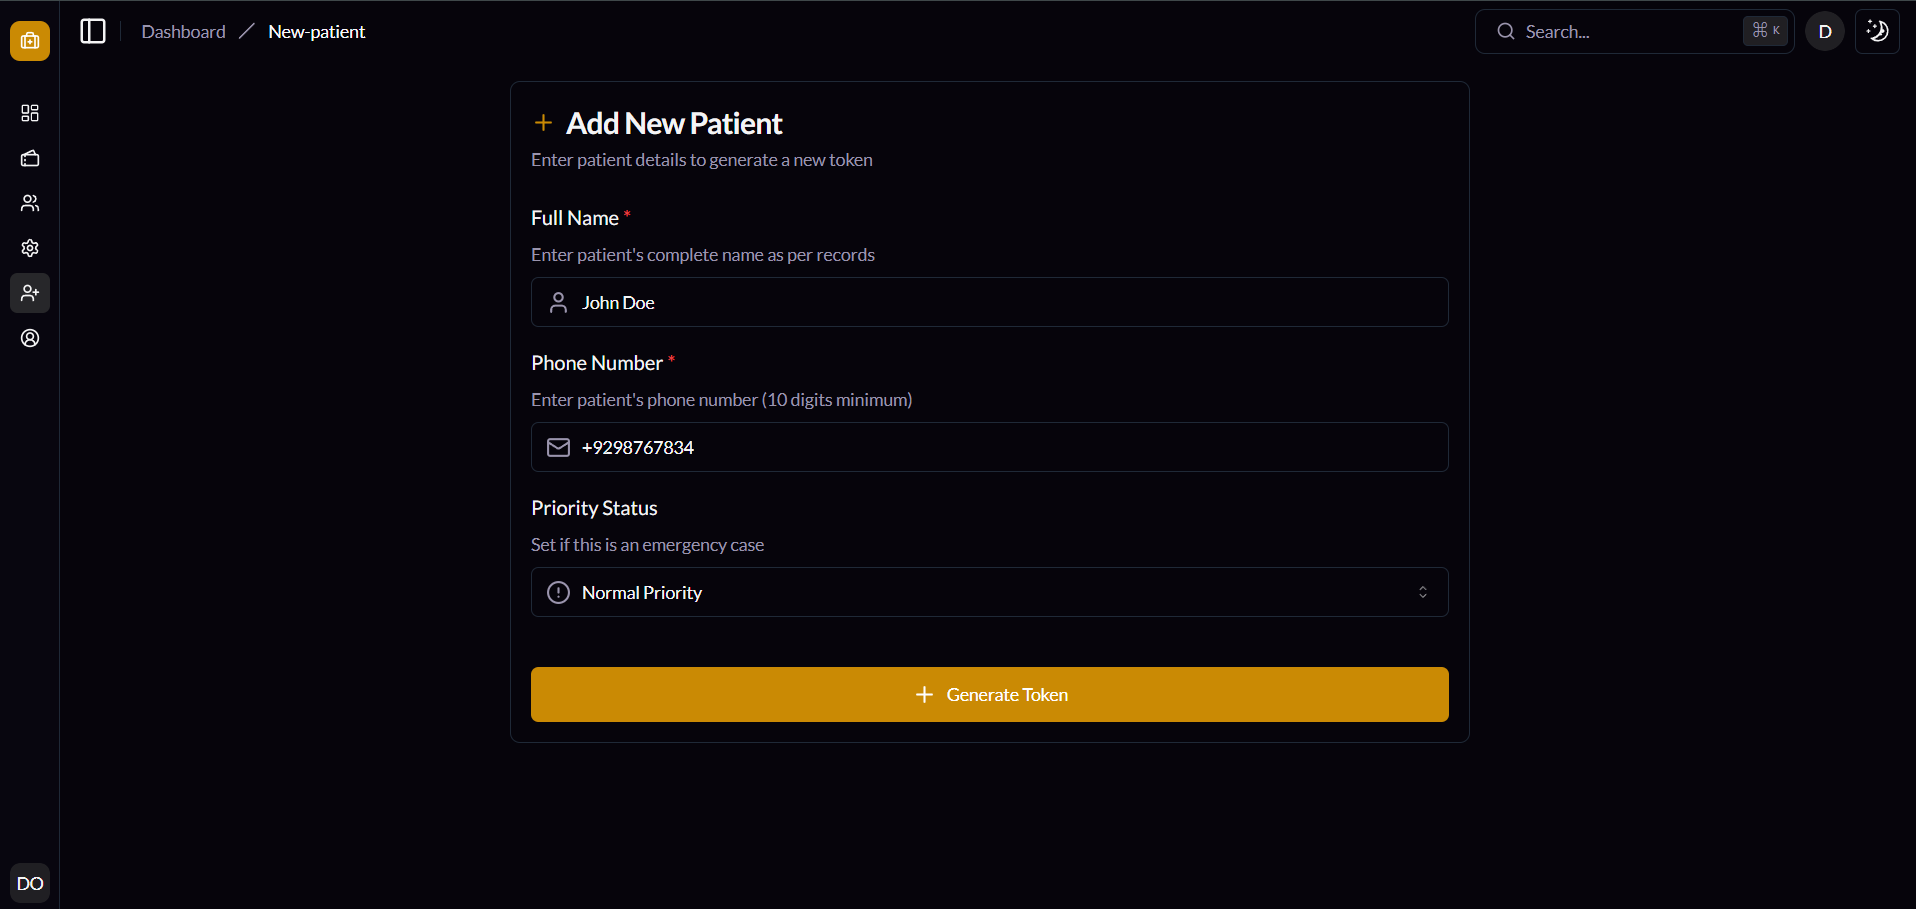Go to Dashboard breadcrumb
The height and width of the screenshot is (909, 1916).
point(183,32)
